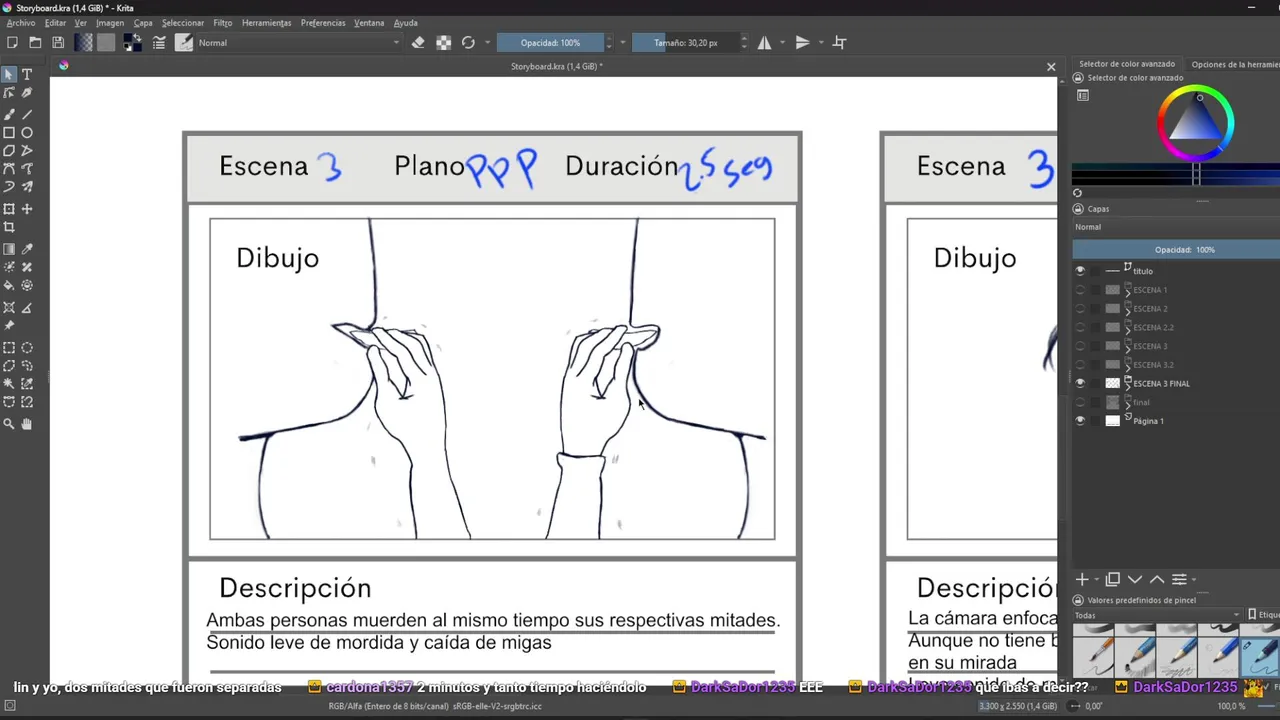Expand the final layer group
Screen dimensions: 1280x720
[1128, 404]
